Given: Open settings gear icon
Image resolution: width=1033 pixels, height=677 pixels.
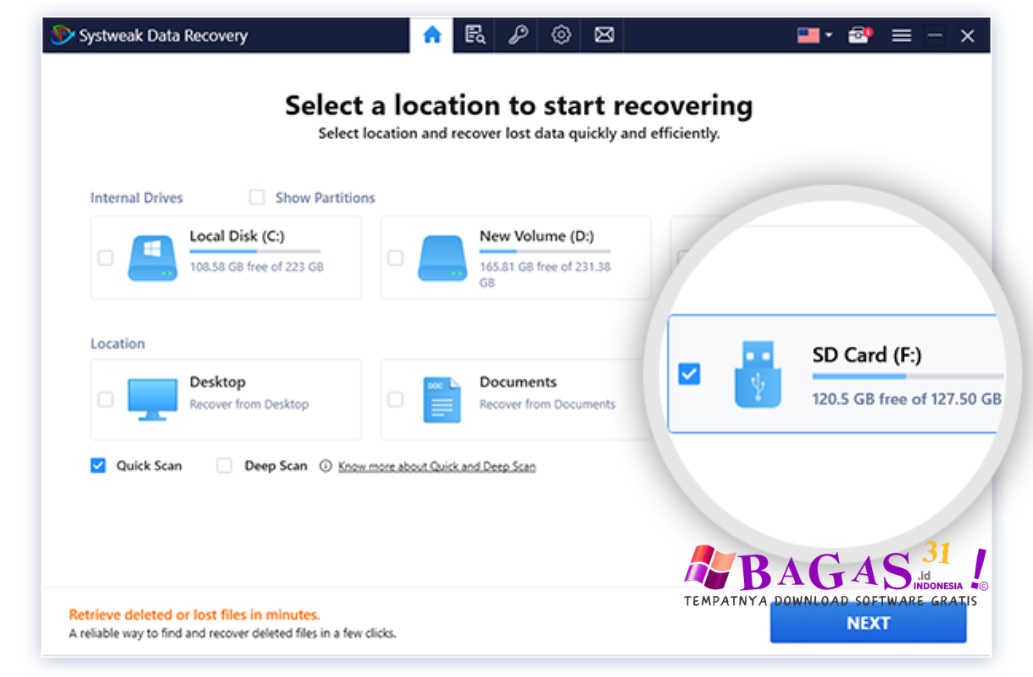Looking at the screenshot, I should point(561,35).
